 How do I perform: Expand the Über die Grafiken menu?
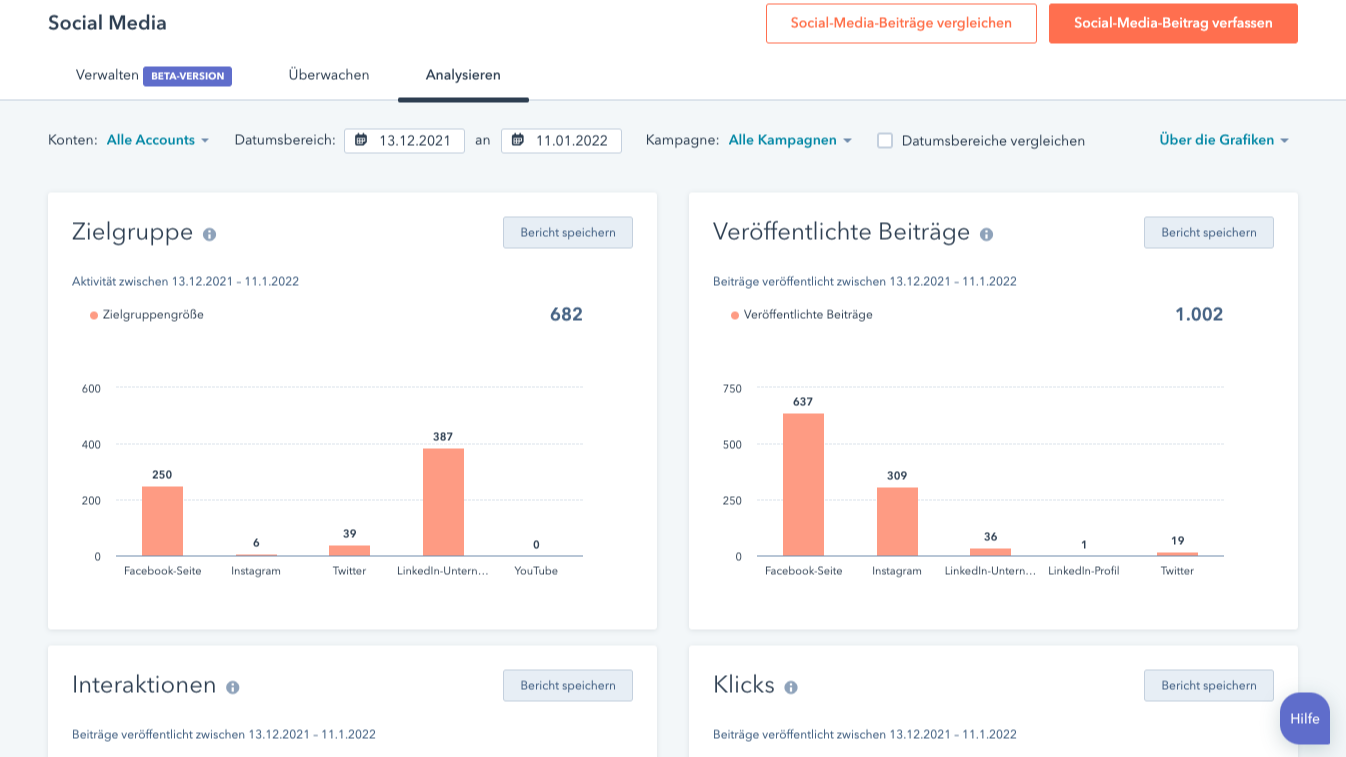click(x=1224, y=141)
